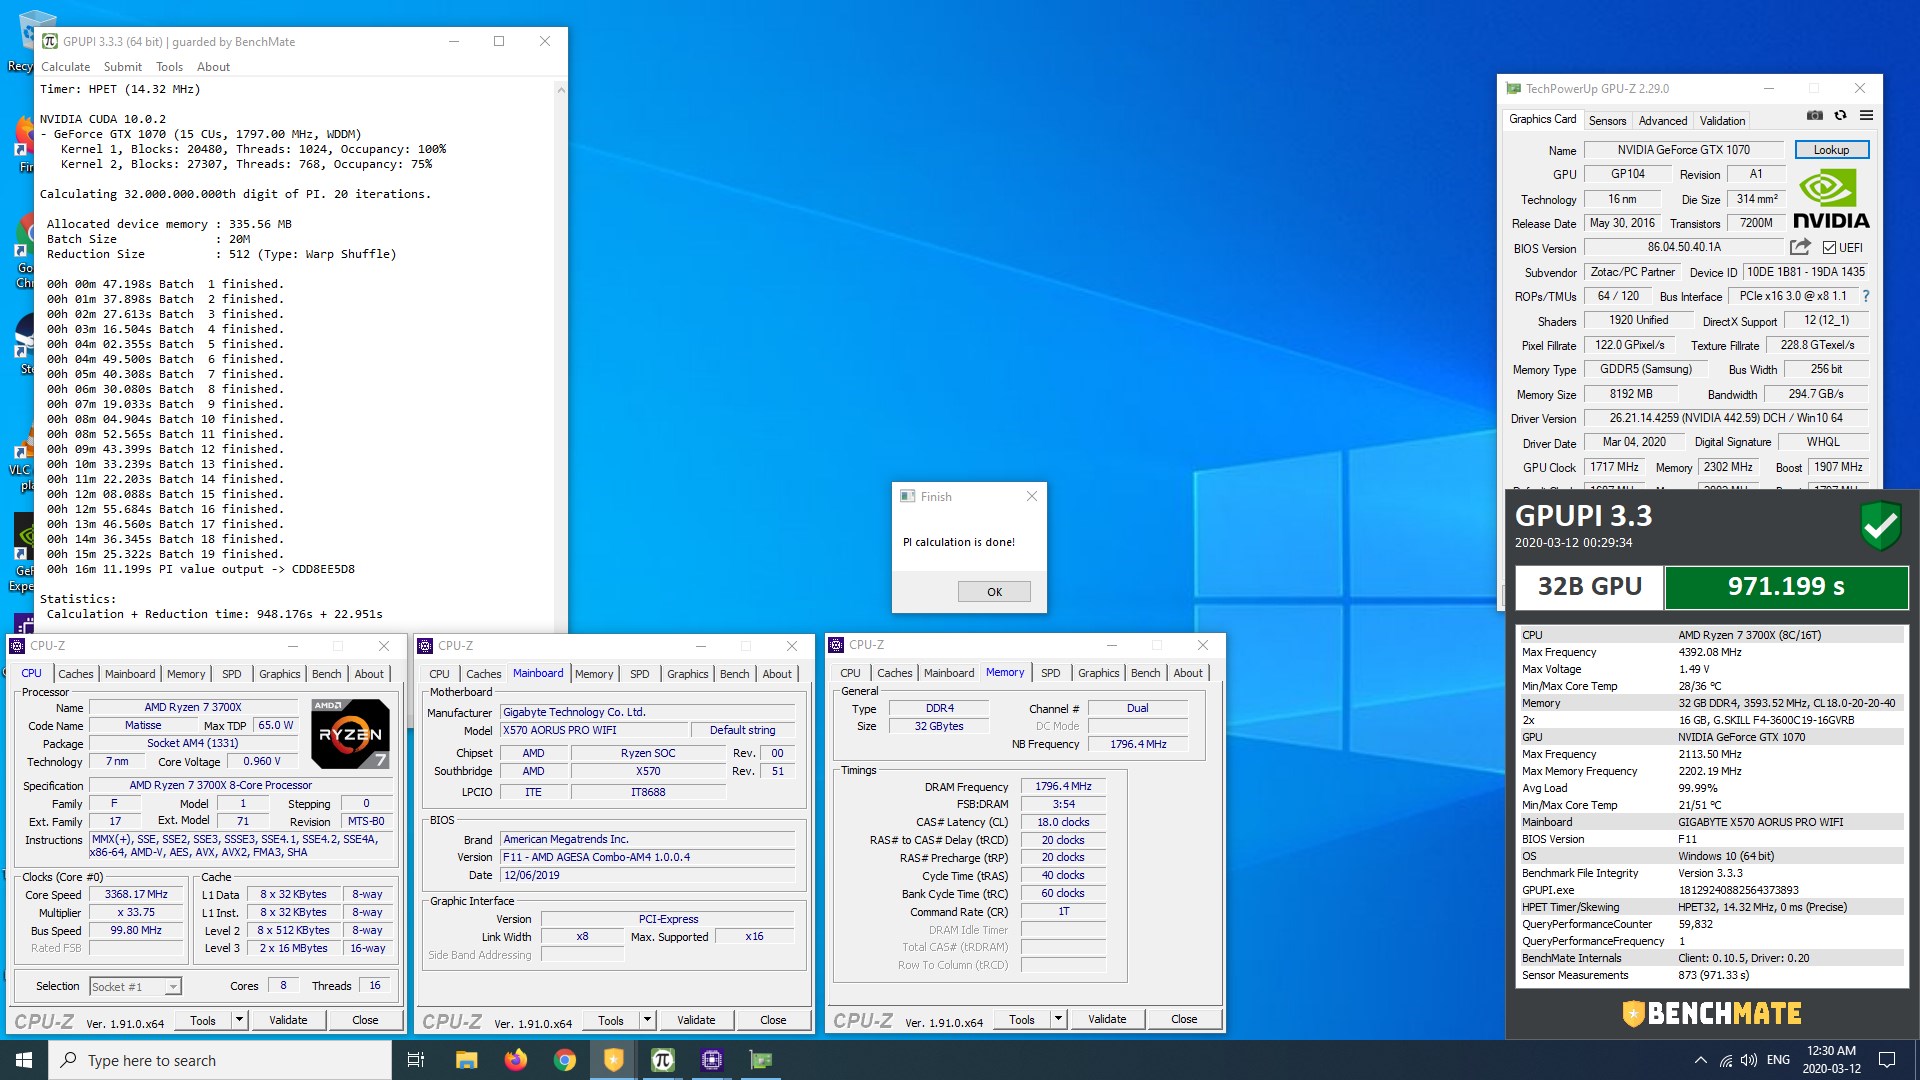Click '3368.17 MHz' core speed value

click(136, 894)
